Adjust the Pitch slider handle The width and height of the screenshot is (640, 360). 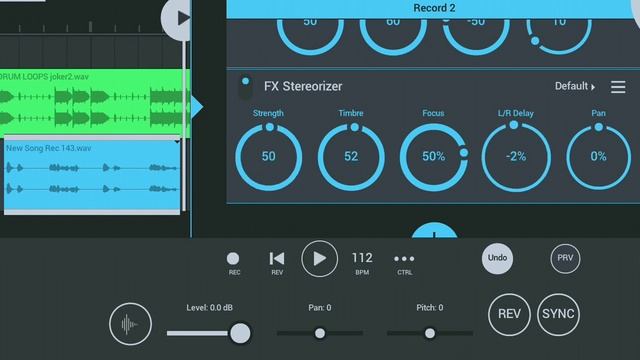pos(430,333)
